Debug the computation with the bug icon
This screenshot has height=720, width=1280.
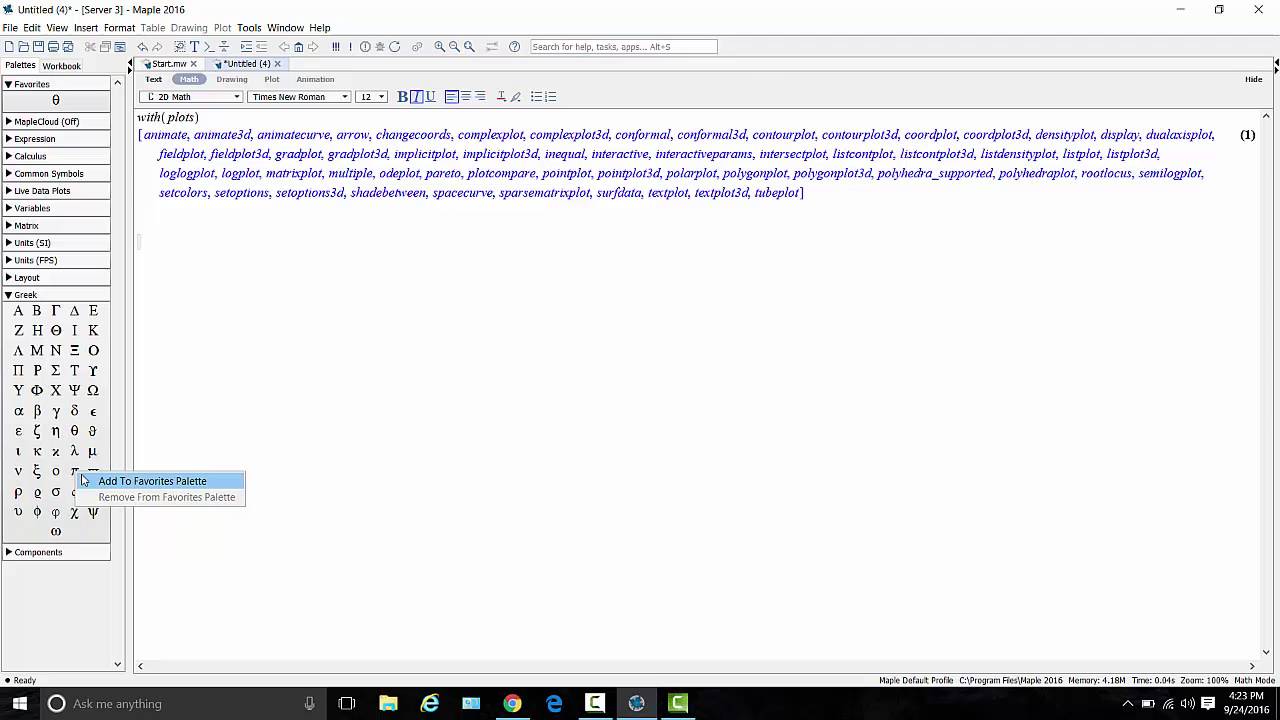(380, 47)
